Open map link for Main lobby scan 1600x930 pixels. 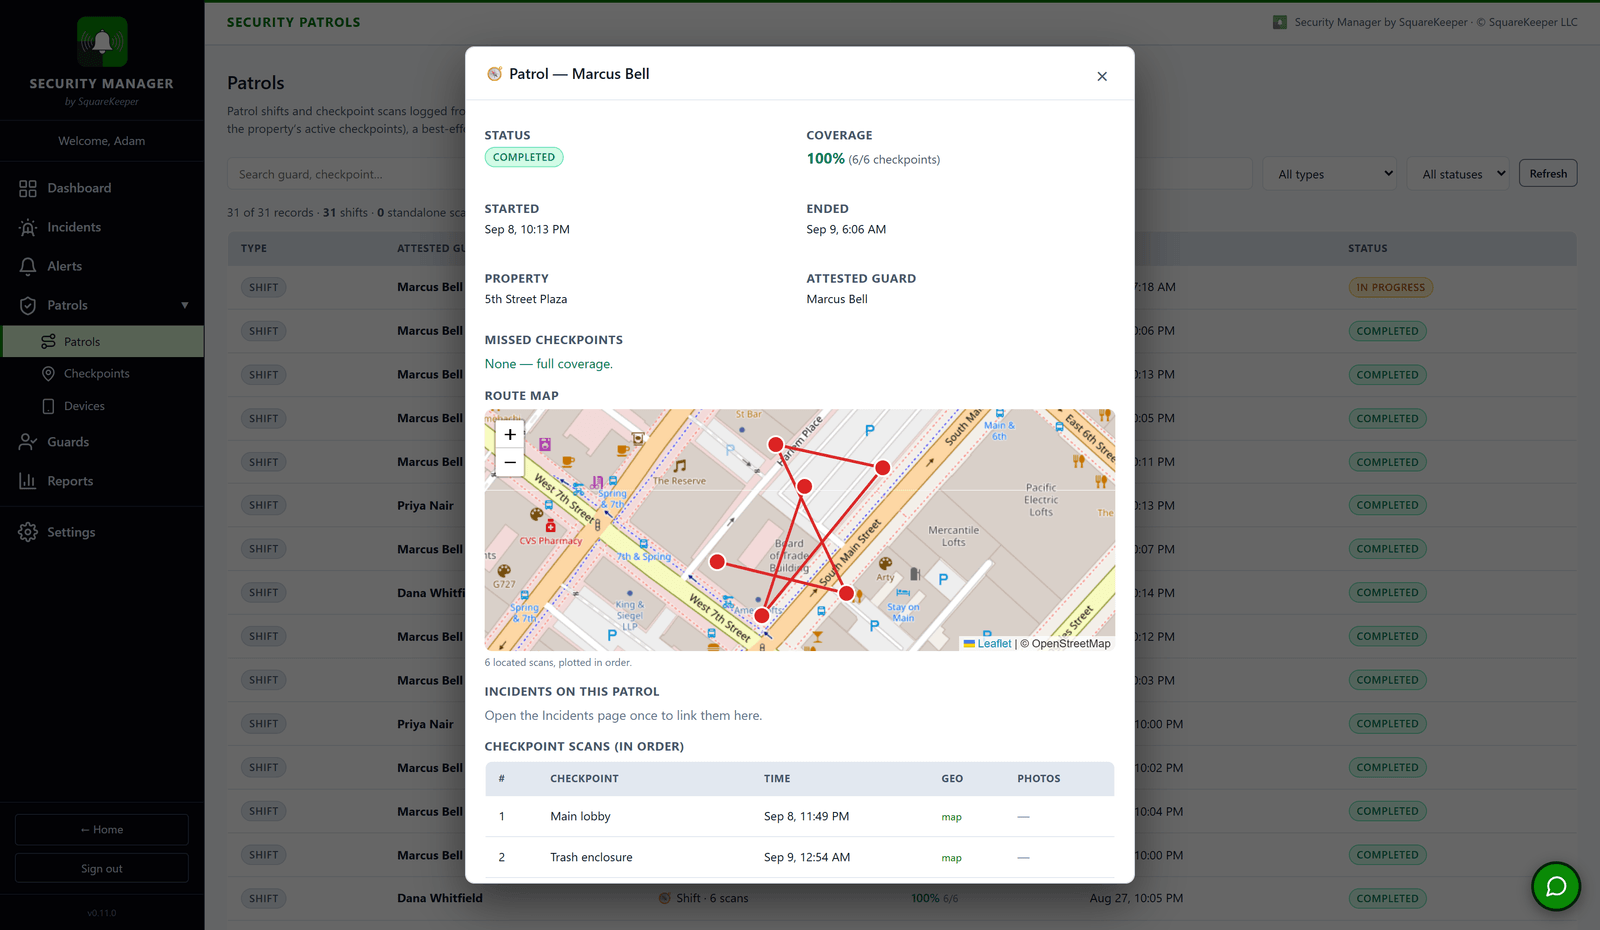(x=951, y=817)
